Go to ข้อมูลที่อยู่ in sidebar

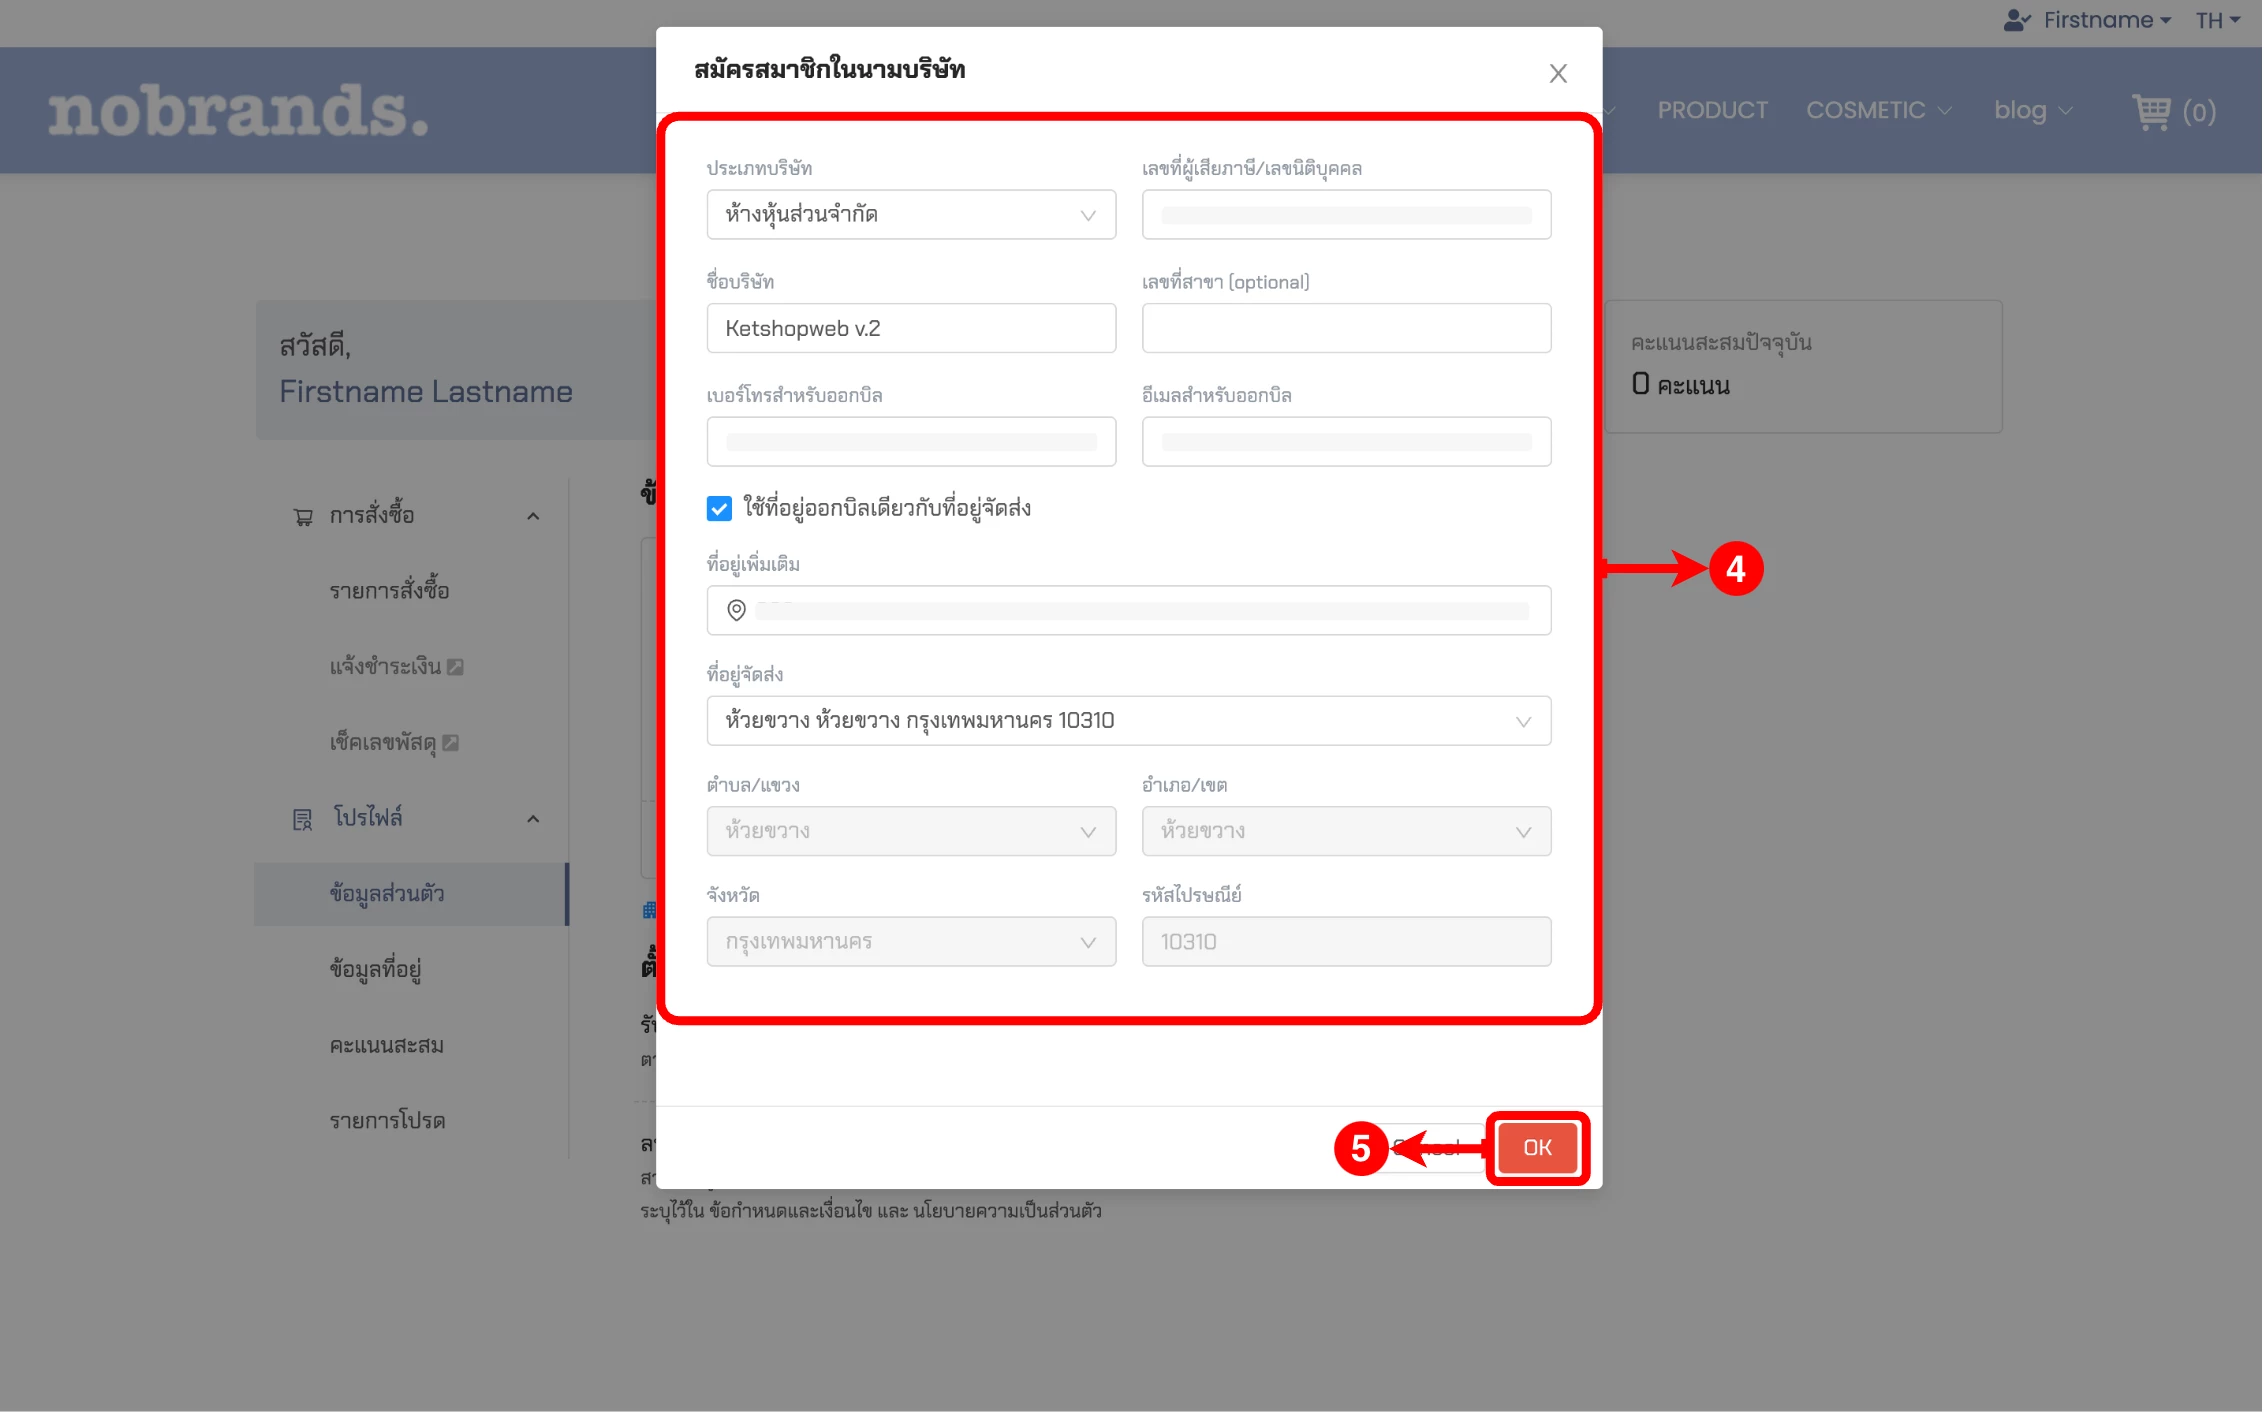[375, 969]
